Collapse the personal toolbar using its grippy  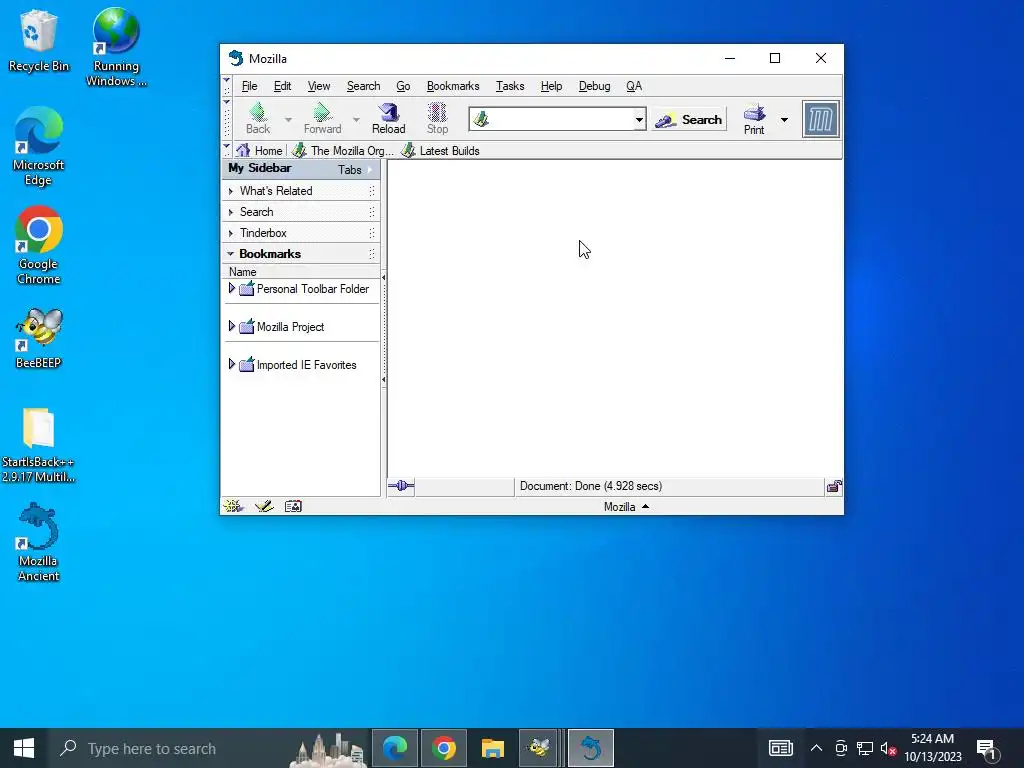(227, 150)
